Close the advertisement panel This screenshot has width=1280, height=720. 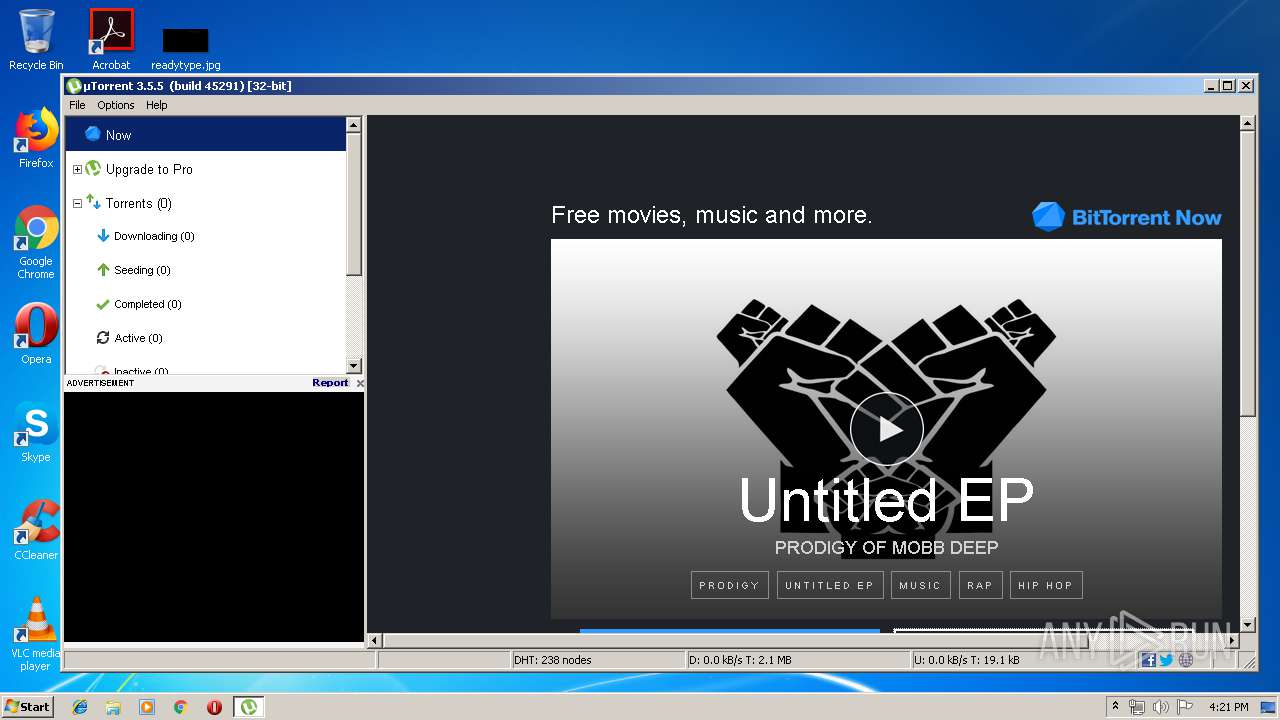point(360,383)
